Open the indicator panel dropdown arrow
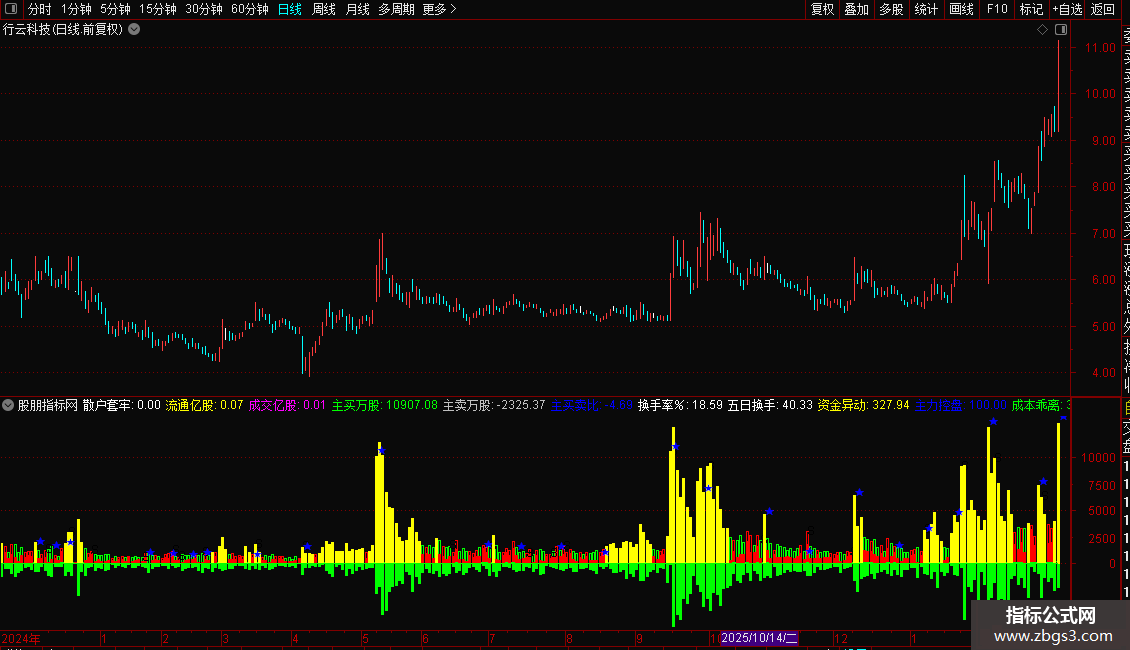The height and width of the screenshot is (650, 1130). pyautogui.click(x=8, y=405)
